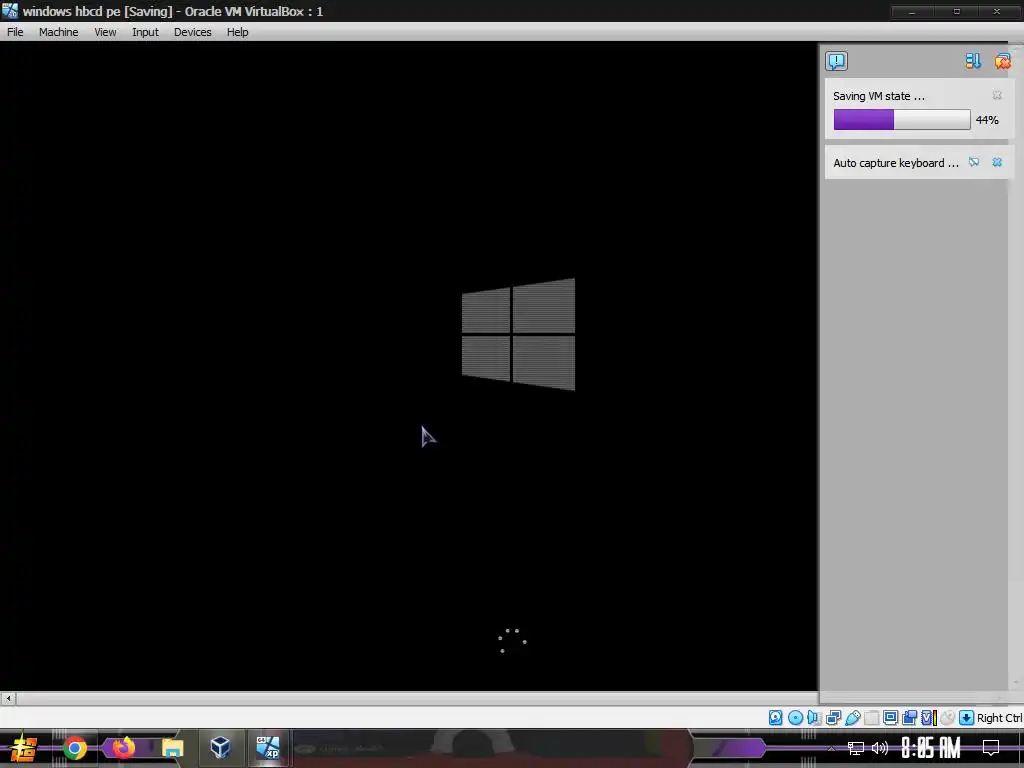Minimize the VirtualBox VM window
This screenshot has width=1024, height=768.
(x=912, y=12)
